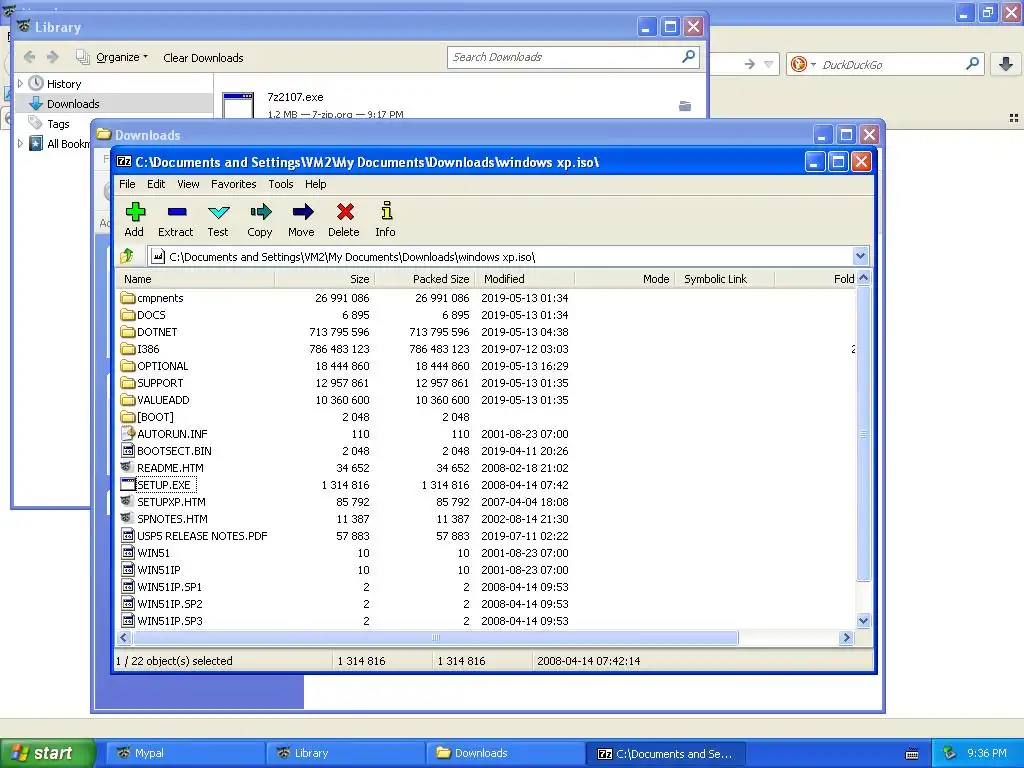The image size is (1024, 768).
Task: Switch to Mypal taskbar button
Action: [185, 753]
